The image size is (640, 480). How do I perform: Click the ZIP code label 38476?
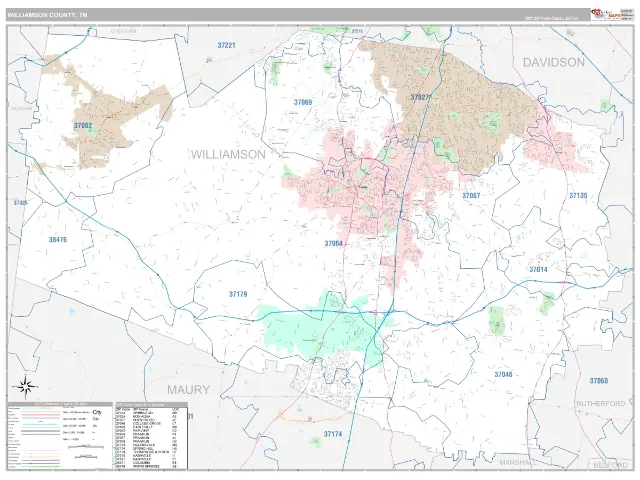point(58,240)
